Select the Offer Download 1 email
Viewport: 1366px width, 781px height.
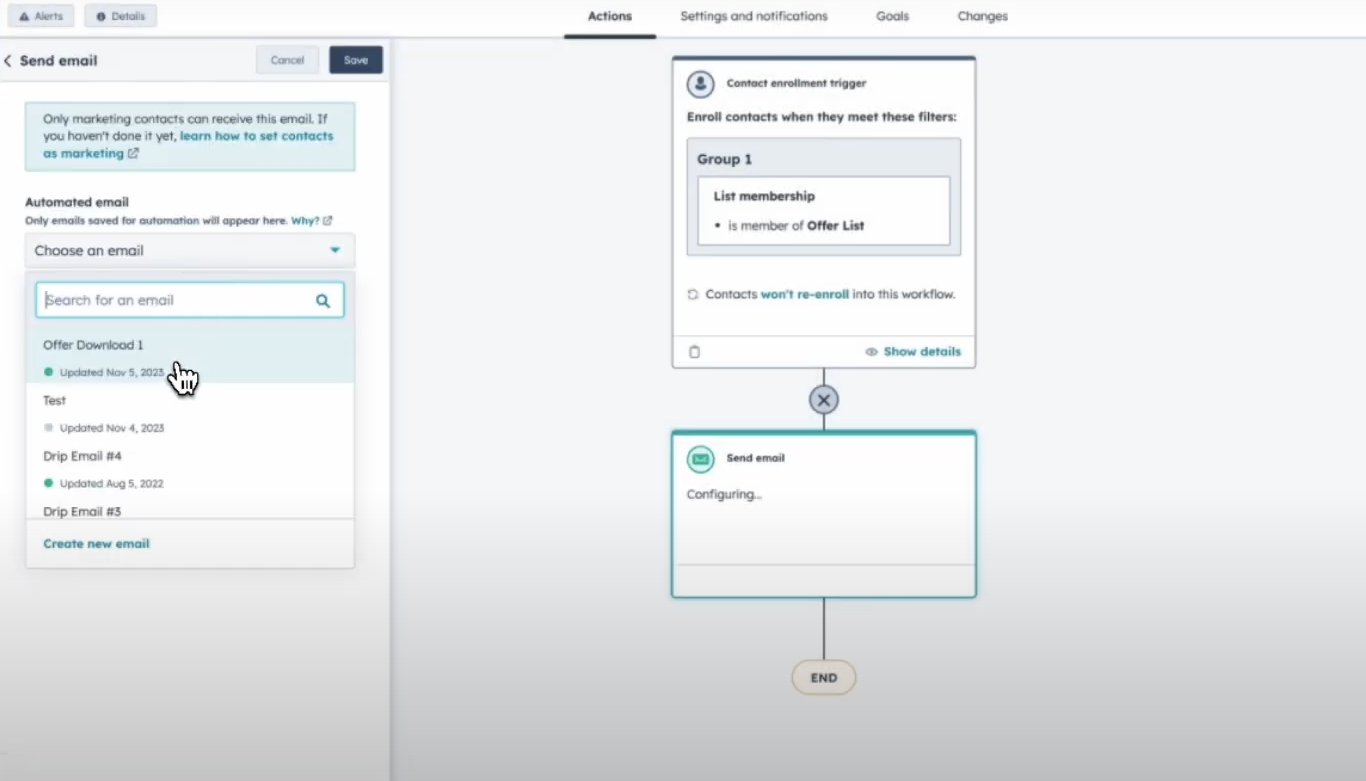coord(190,356)
